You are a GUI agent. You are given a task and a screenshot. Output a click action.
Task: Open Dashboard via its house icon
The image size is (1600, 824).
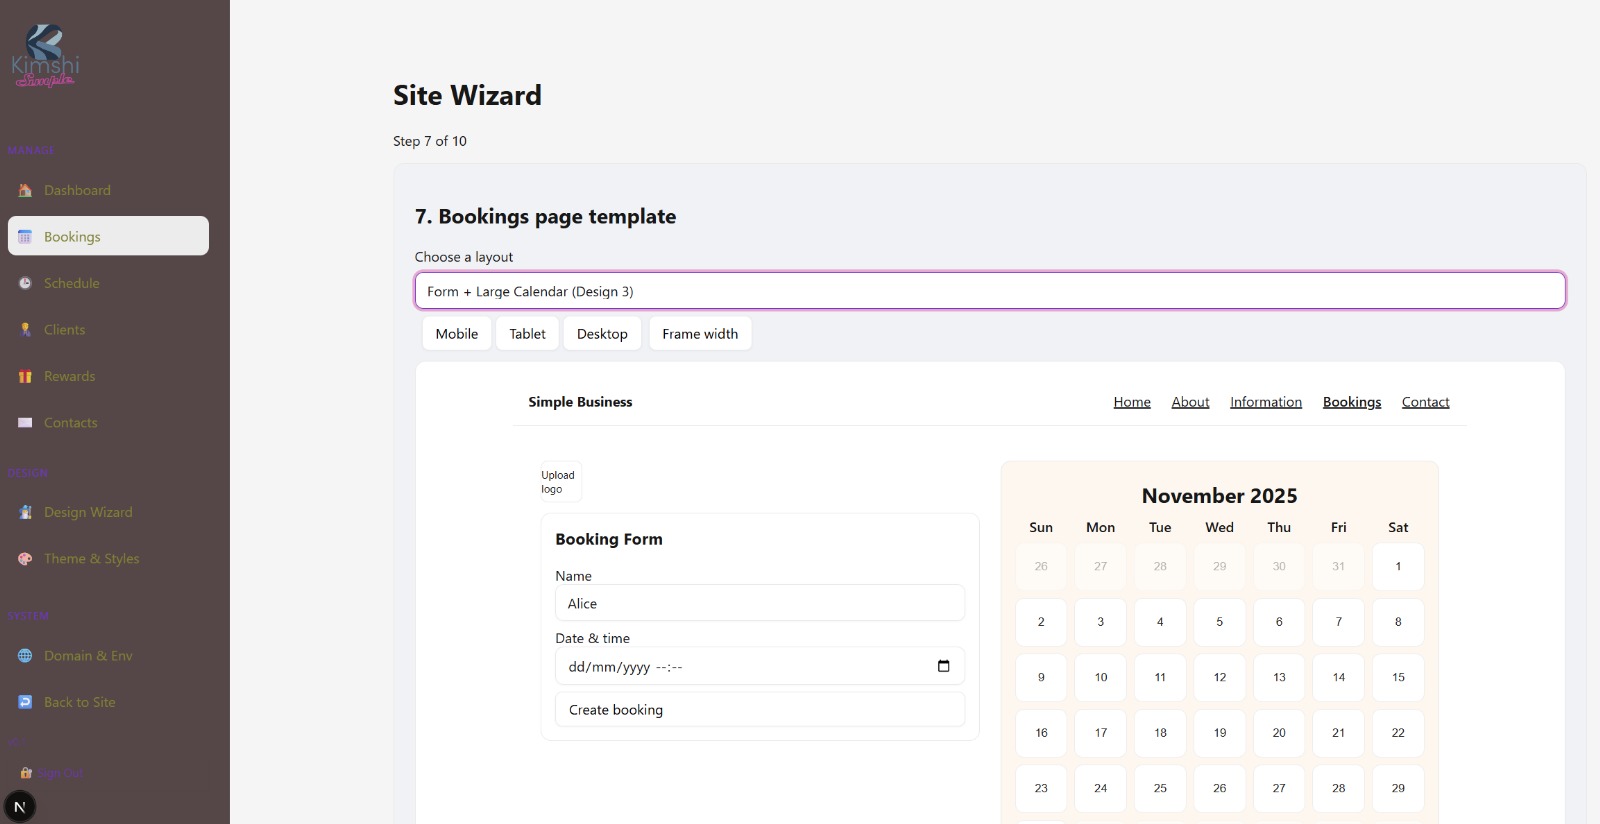(25, 190)
